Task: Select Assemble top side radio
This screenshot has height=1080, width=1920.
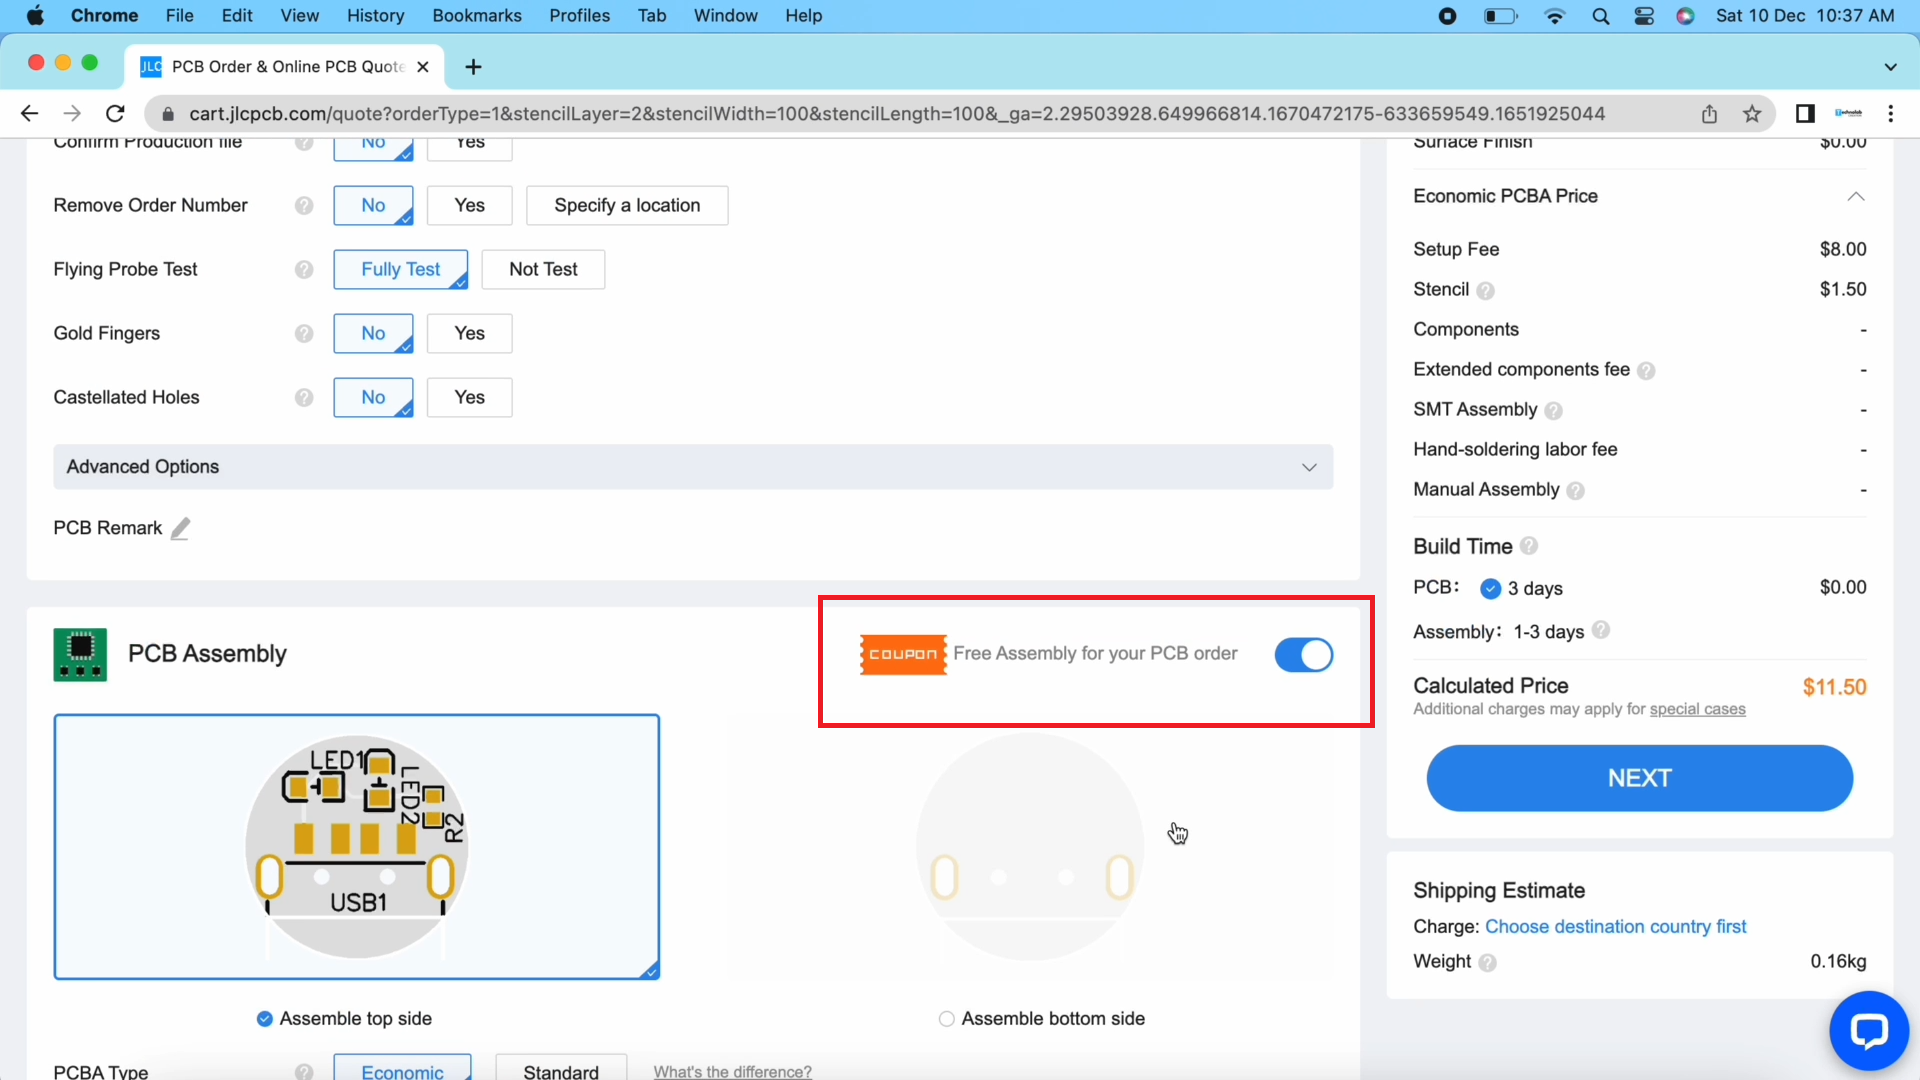Action: pyautogui.click(x=264, y=1019)
